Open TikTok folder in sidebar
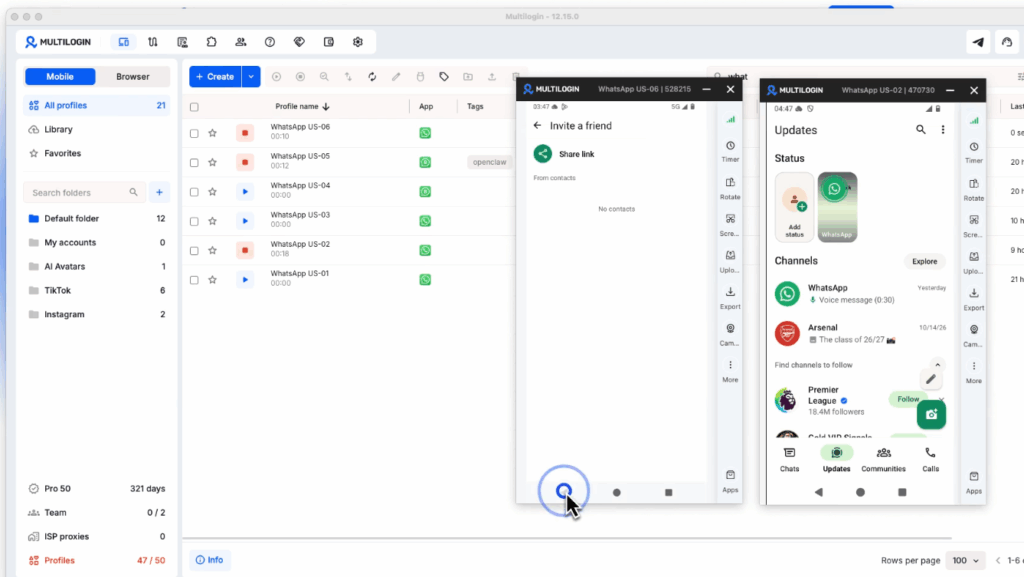The height and width of the screenshot is (577, 1024). tap(97, 290)
